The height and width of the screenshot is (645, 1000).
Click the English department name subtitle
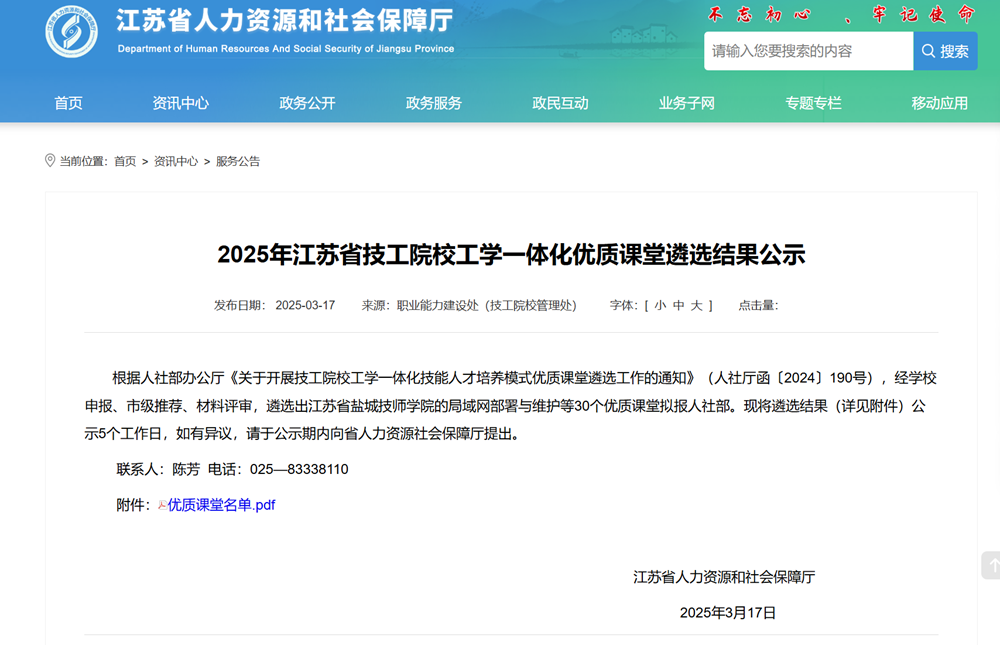coord(286,48)
